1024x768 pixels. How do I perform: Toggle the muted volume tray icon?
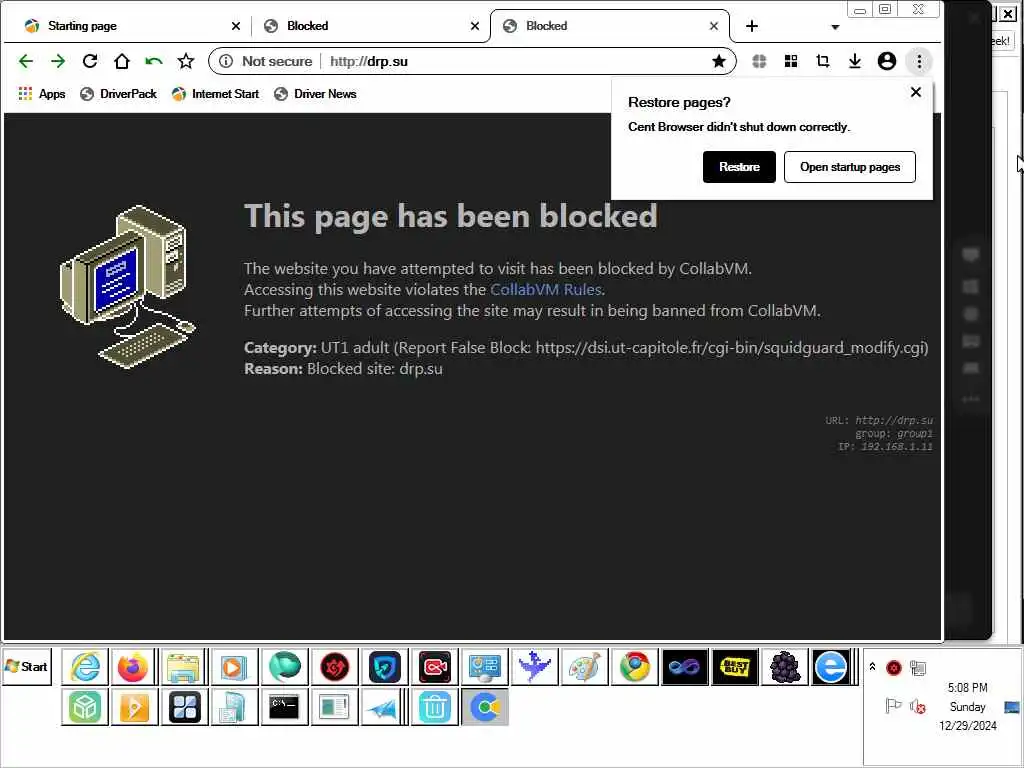click(918, 707)
